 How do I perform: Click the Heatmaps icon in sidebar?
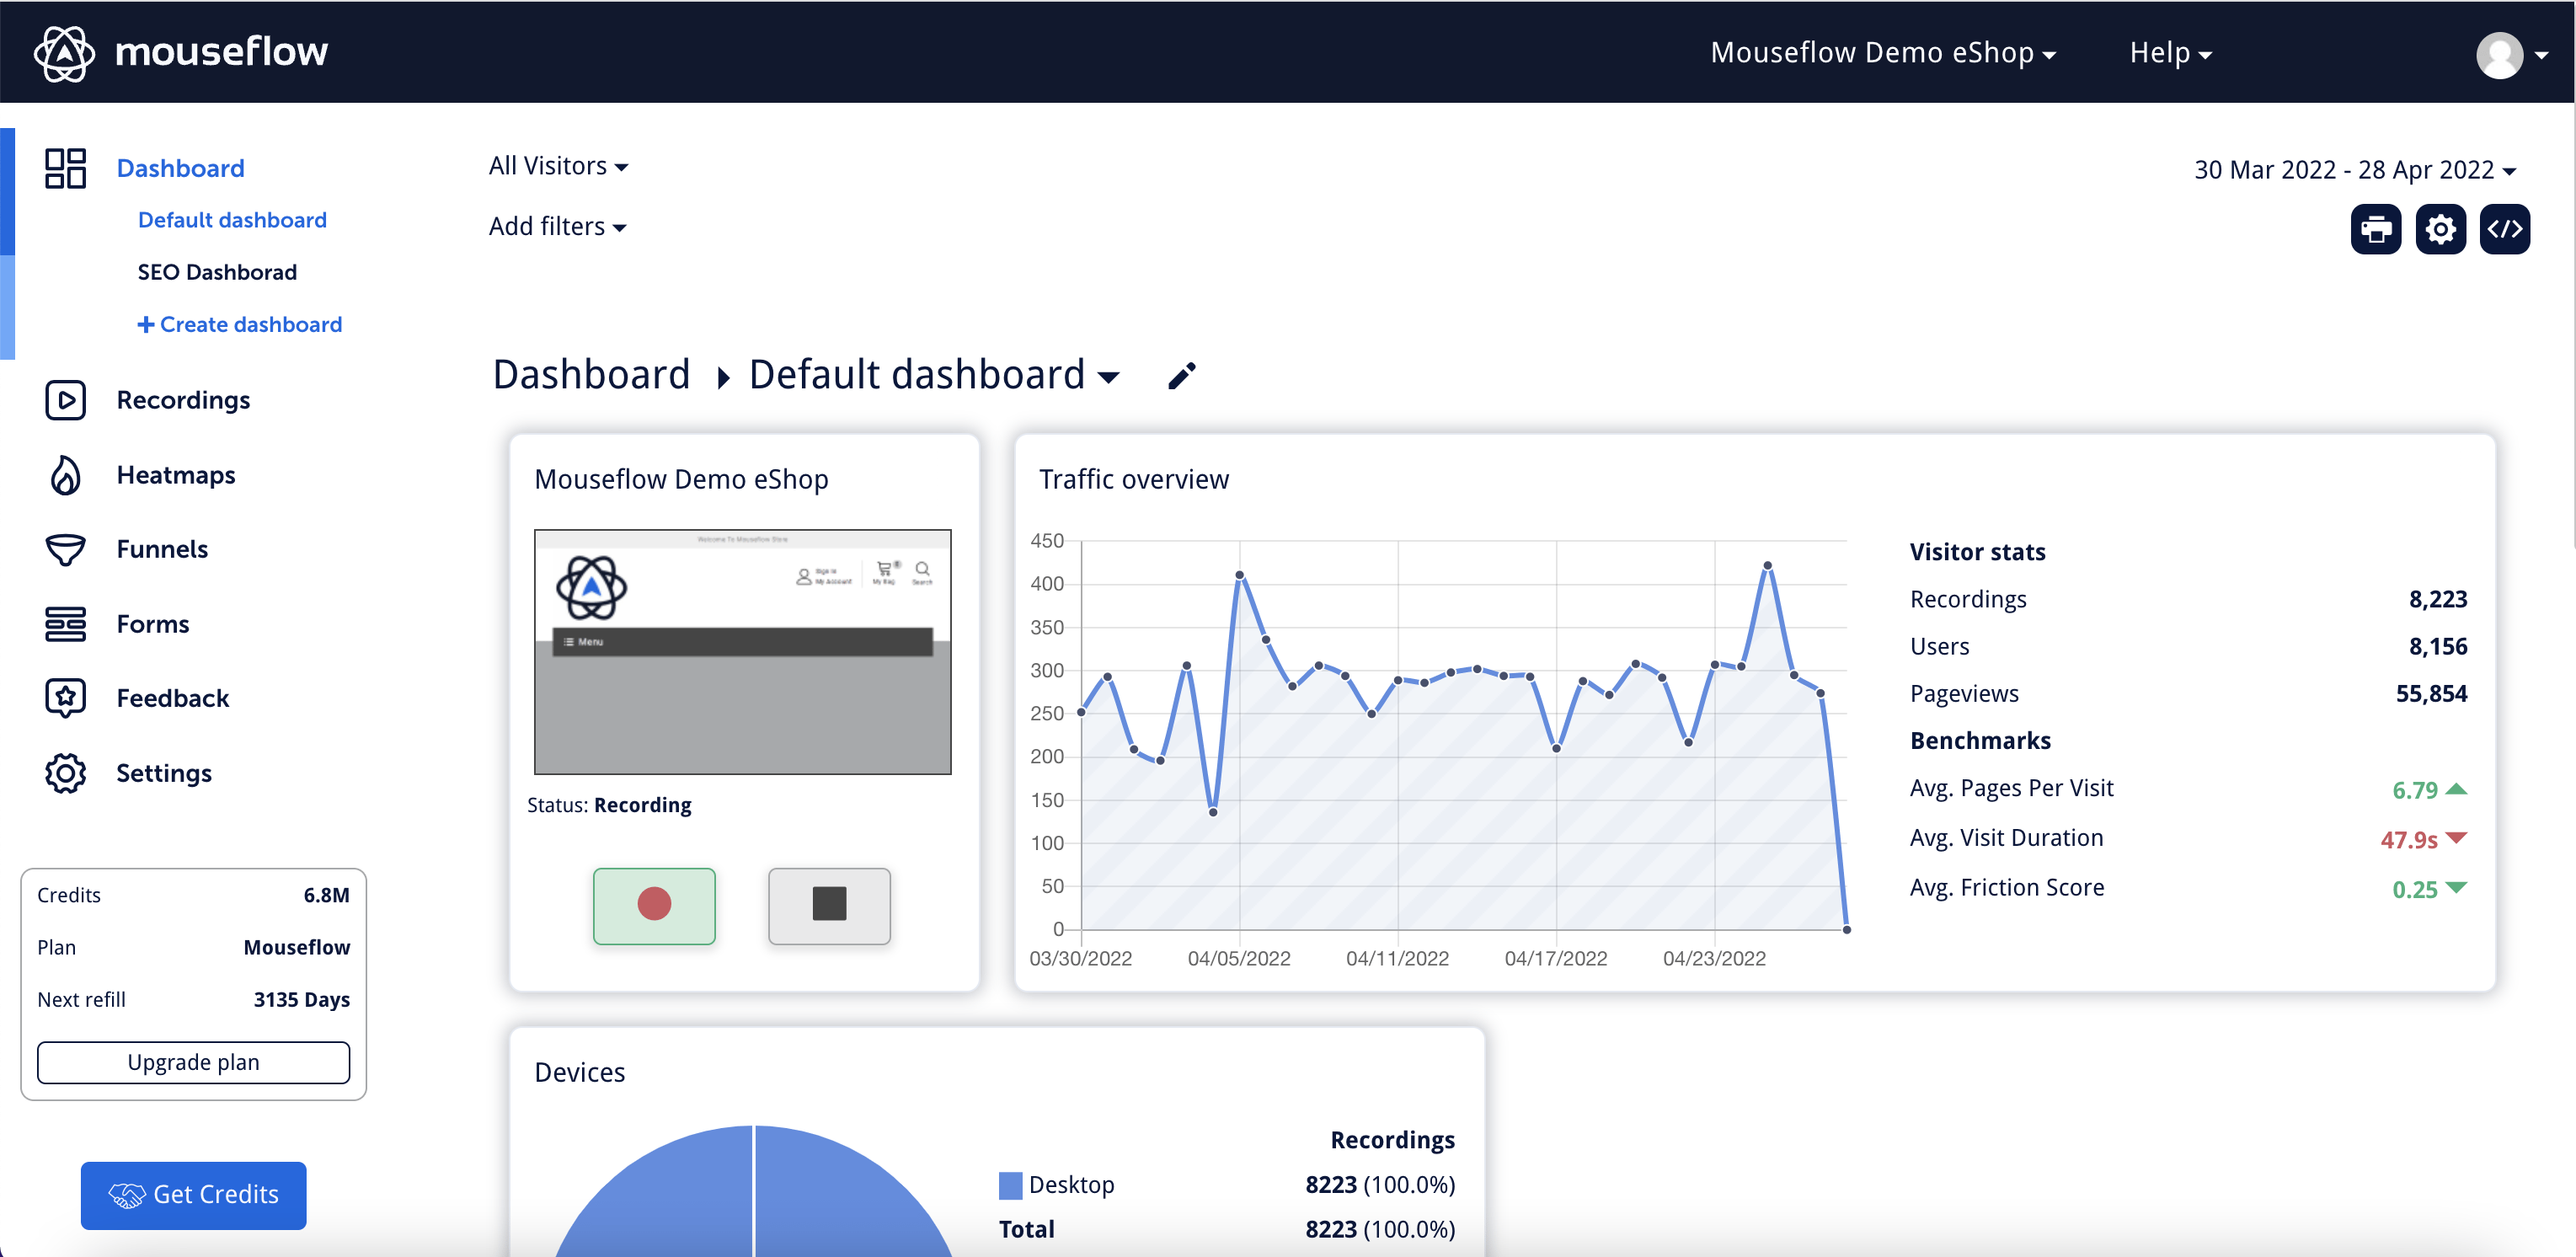[x=66, y=475]
